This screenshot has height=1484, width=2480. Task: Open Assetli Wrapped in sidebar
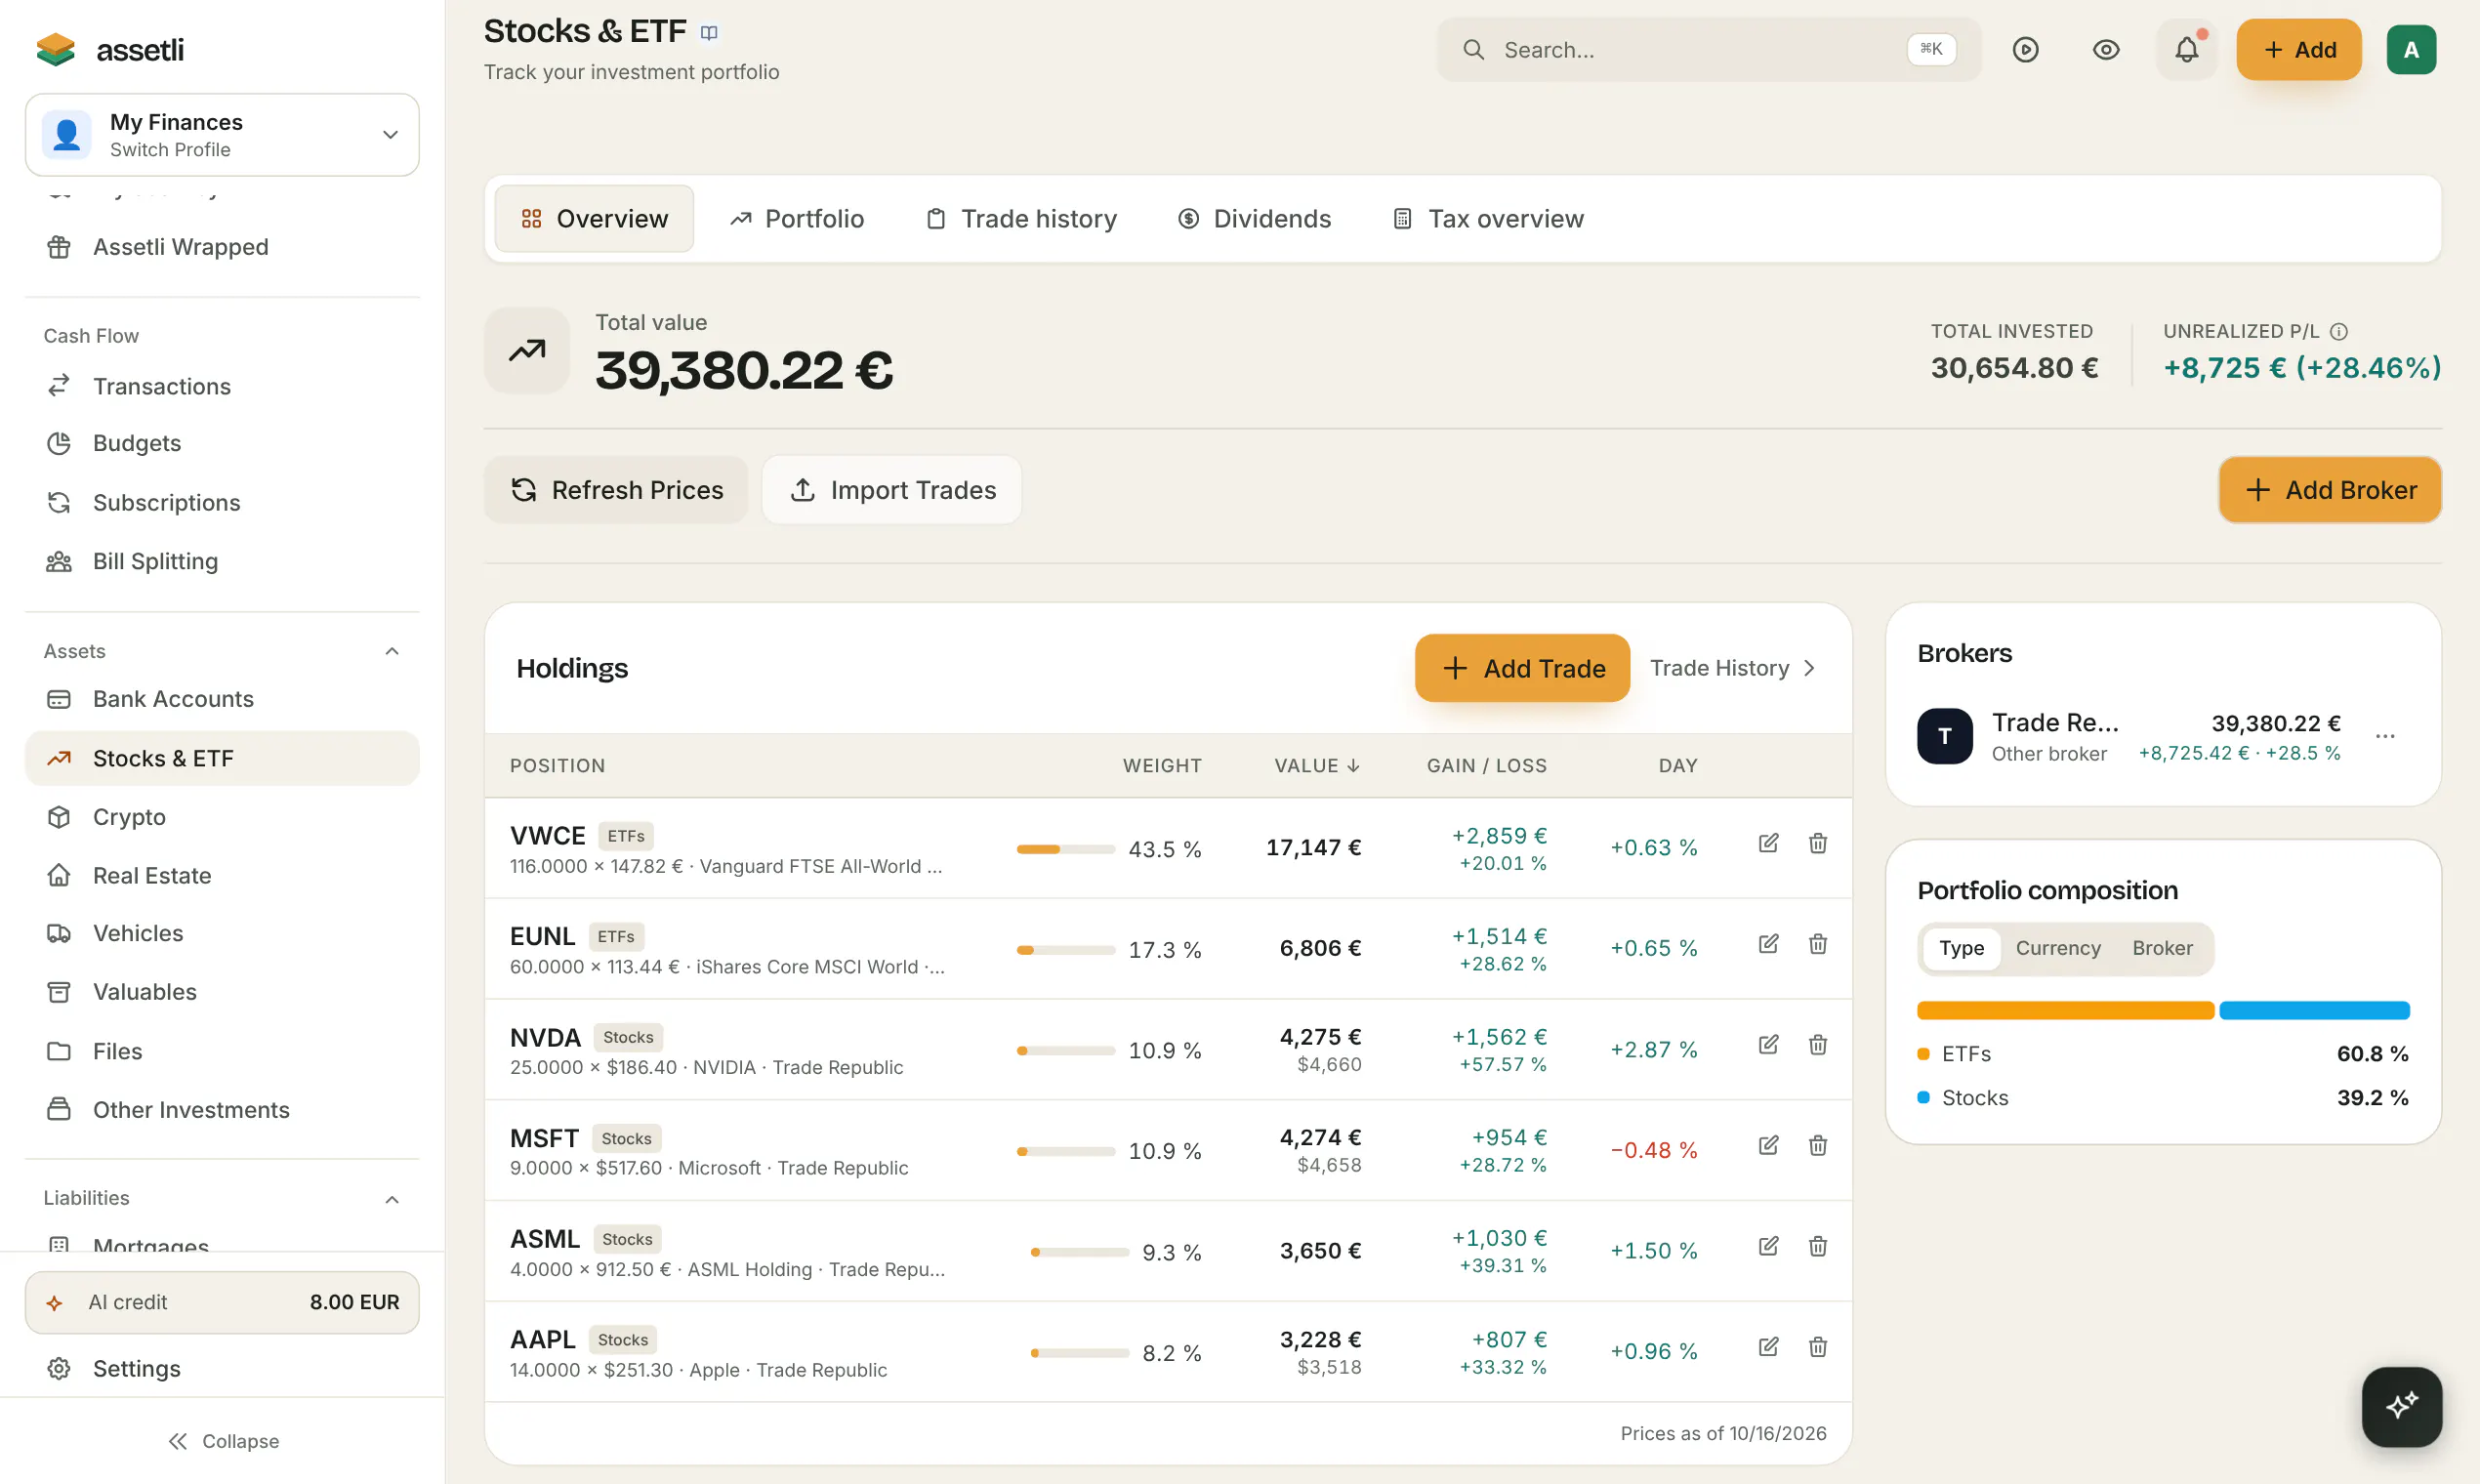click(222, 247)
